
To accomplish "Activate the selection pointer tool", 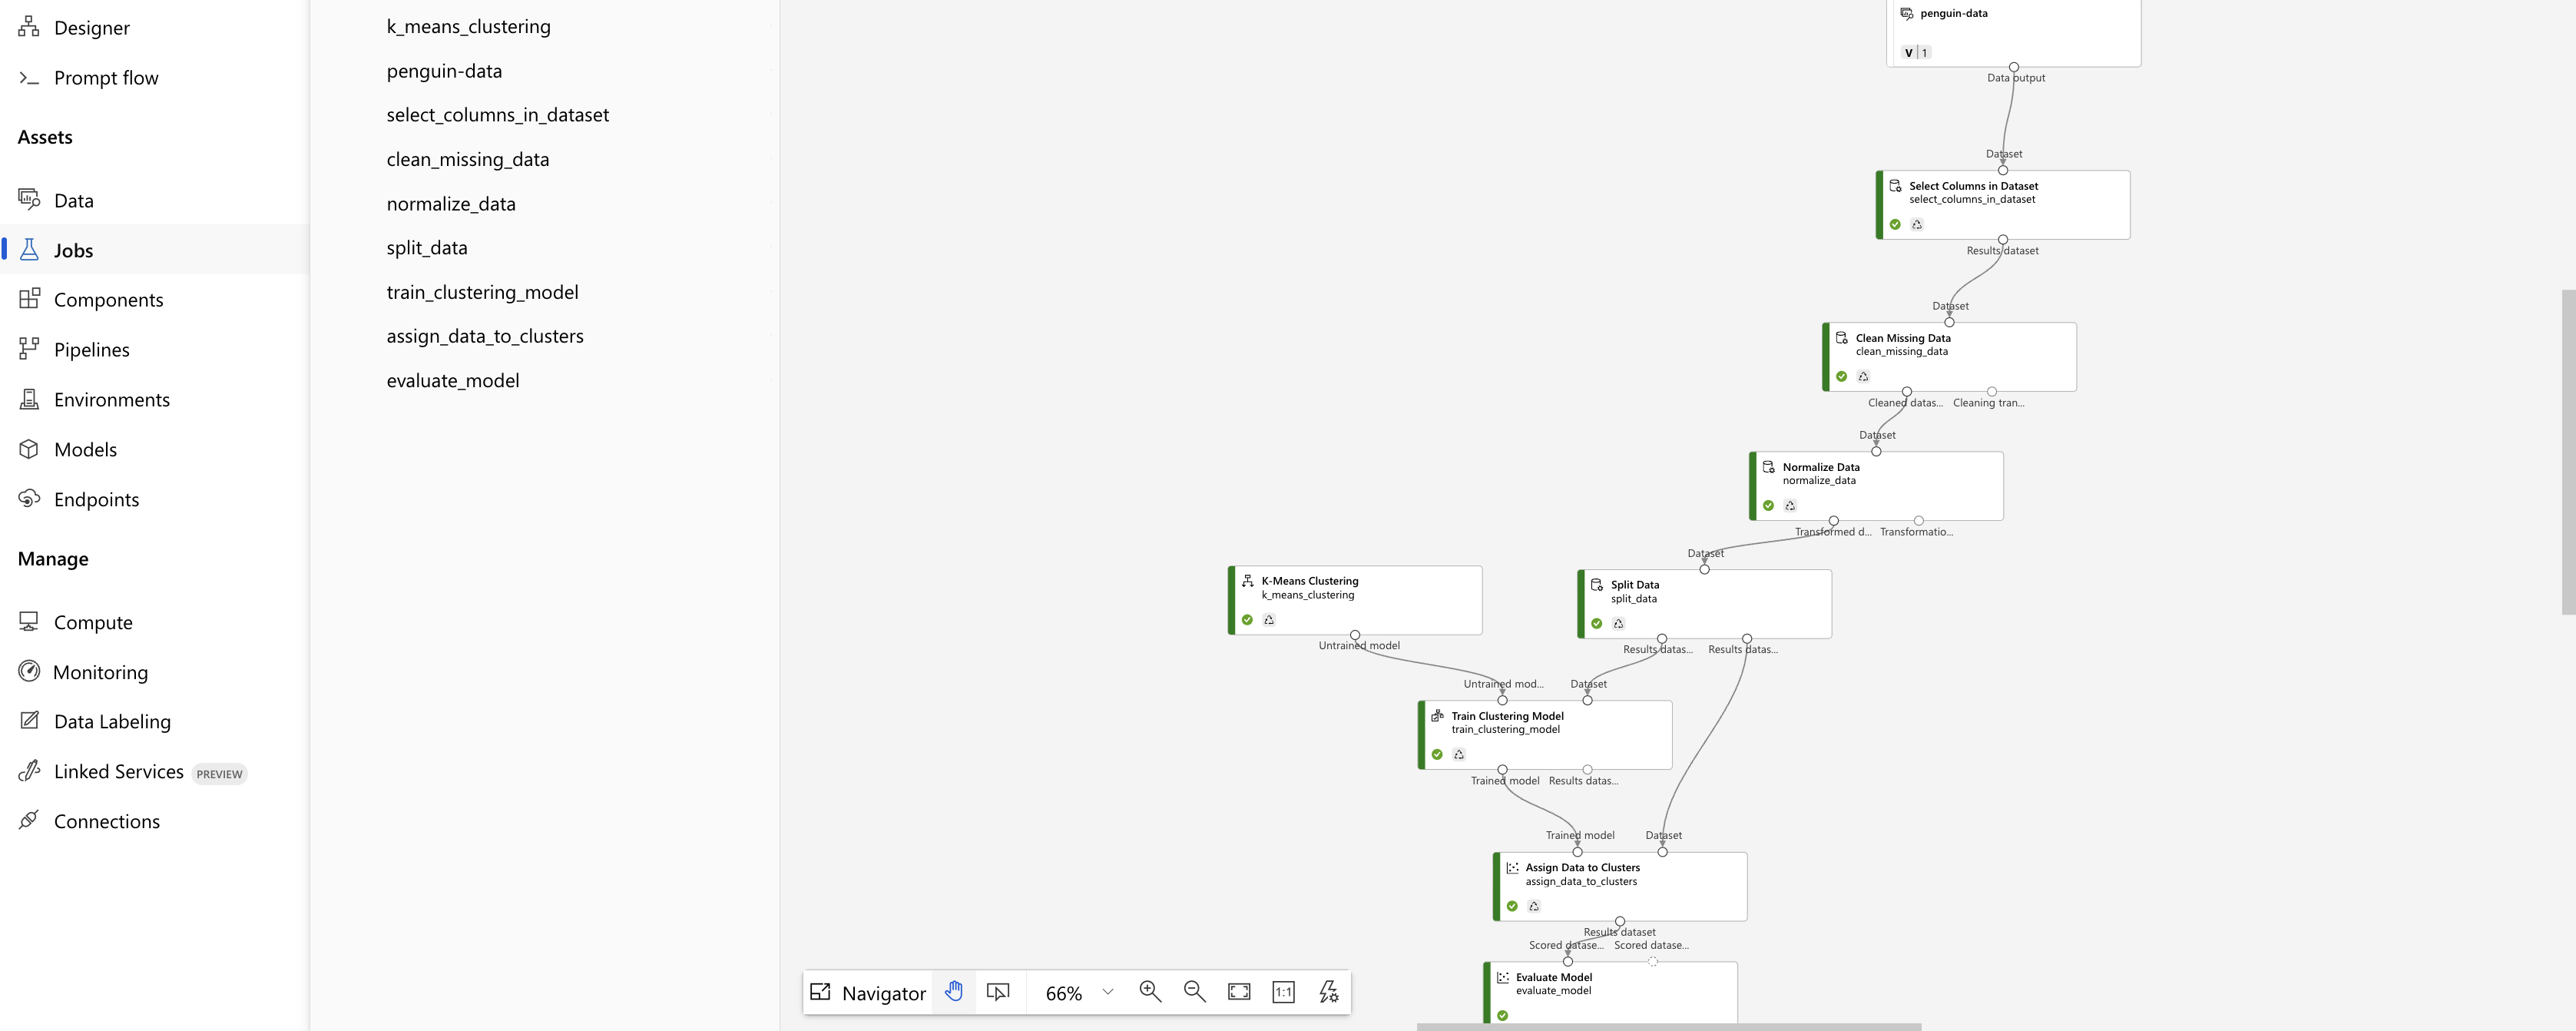I will [998, 992].
